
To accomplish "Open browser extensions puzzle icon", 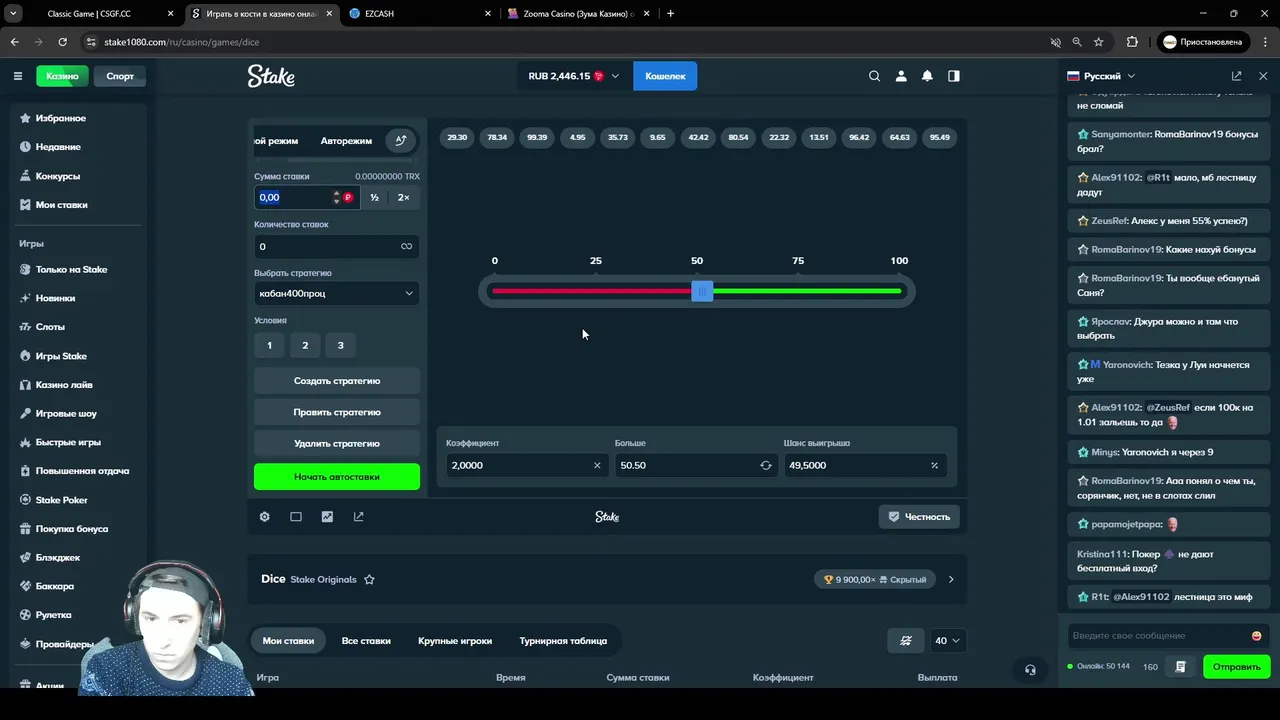I will [1132, 42].
